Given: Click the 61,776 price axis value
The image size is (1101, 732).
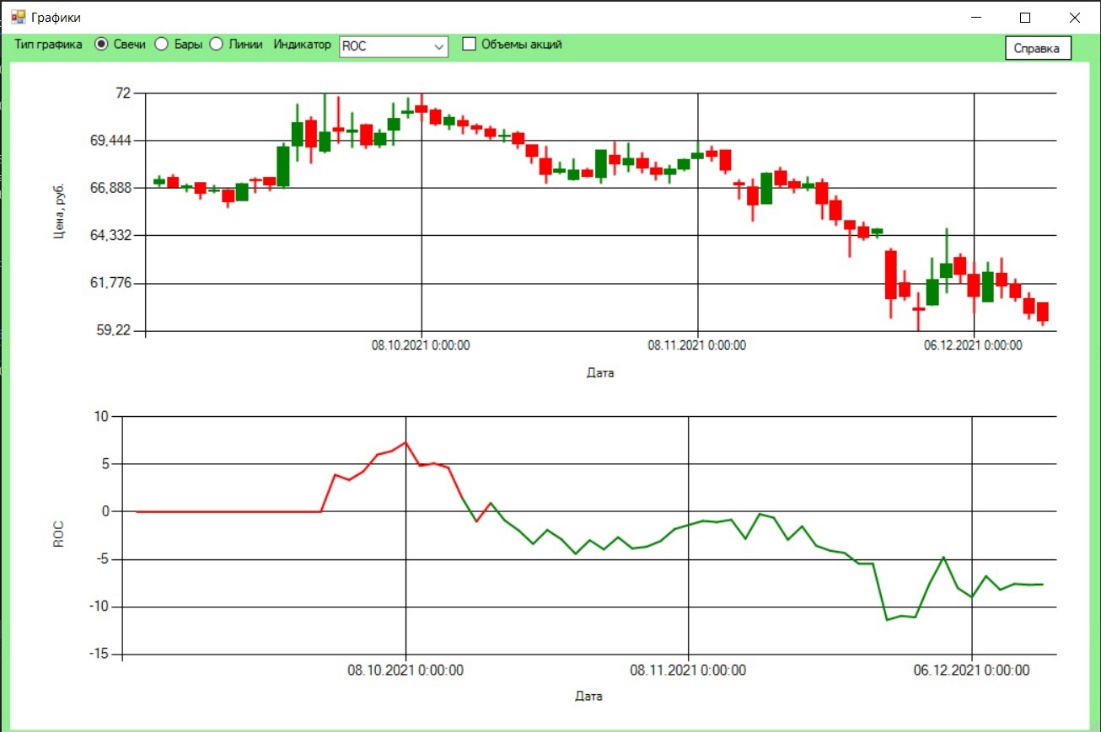Looking at the screenshot, I should point(110,282).
